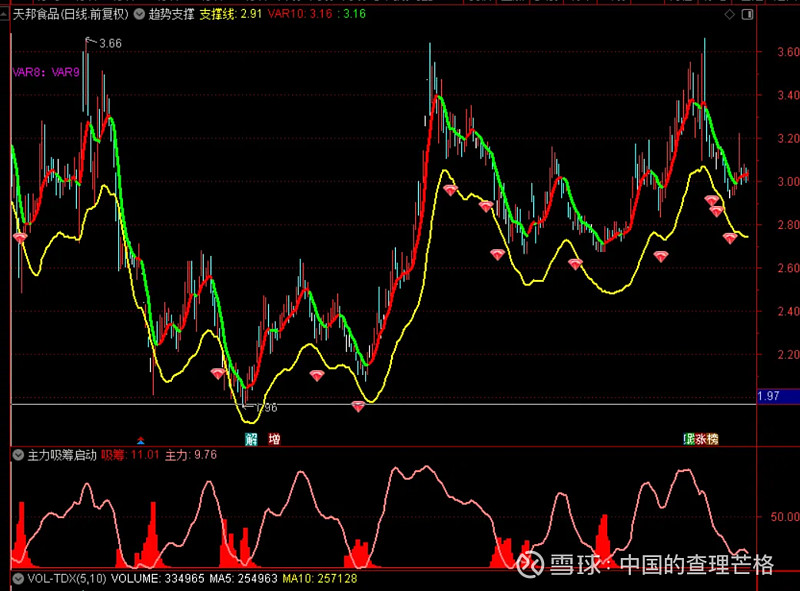This screenshot has height=591, width=800.
Task: Click the pink diamond signal below 1.96 low
Action: [358, 406]
